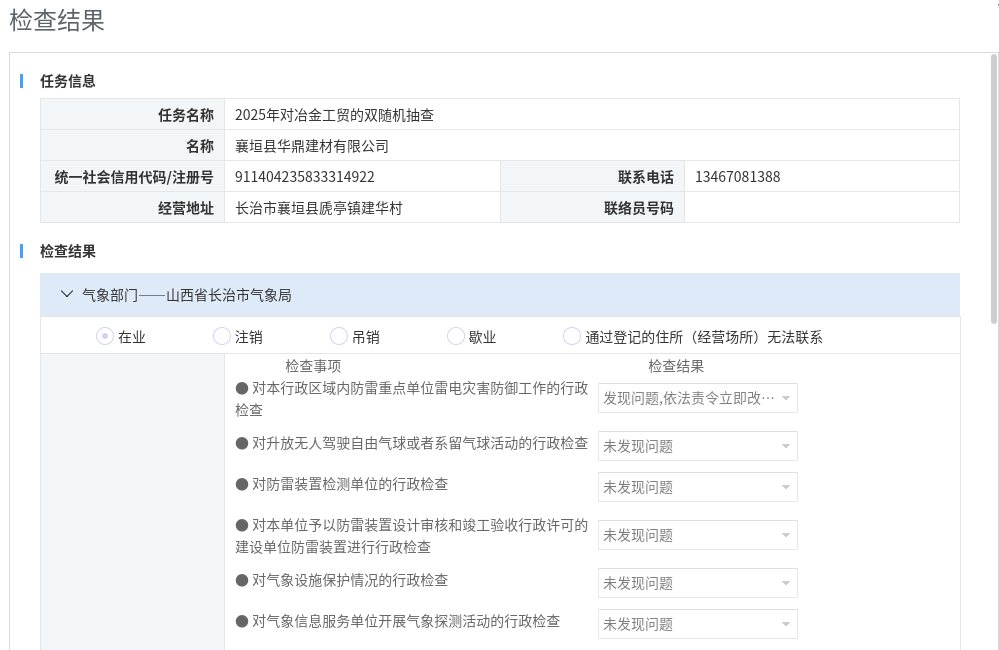Click the address 长治市襄垣县虒亭镇建华村
The image size is (999, 650).
[319, 208]
